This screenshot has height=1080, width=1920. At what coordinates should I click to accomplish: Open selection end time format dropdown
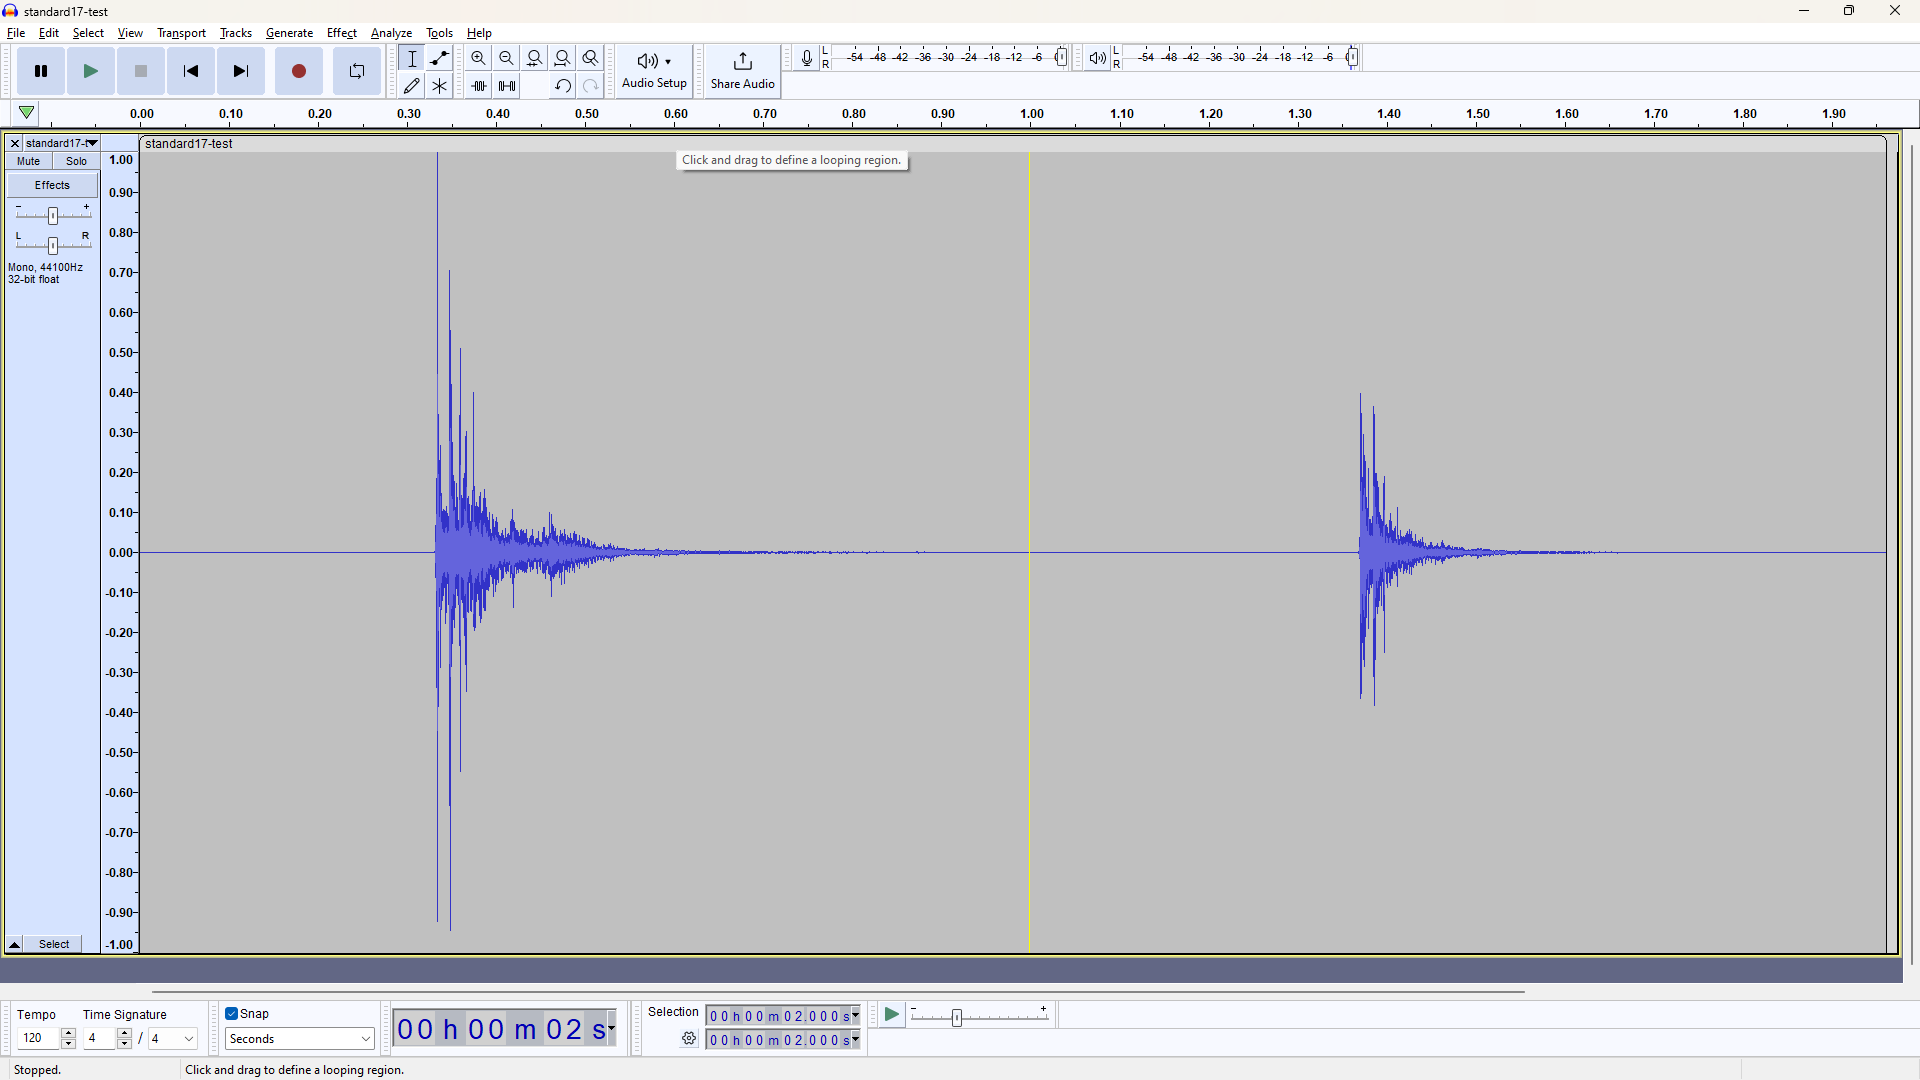(x=856, y=1040)
